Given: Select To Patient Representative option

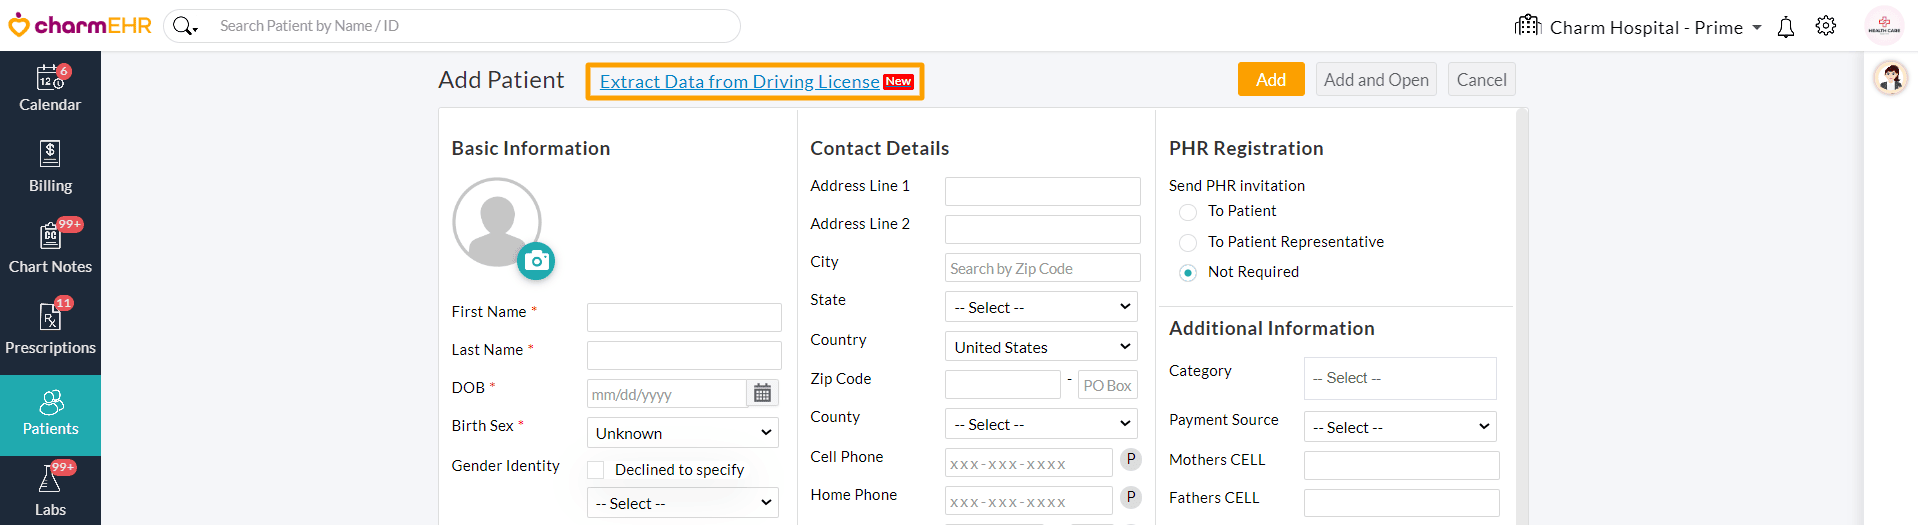Looking at the screenshot, I should click(x=1188, y=243).
